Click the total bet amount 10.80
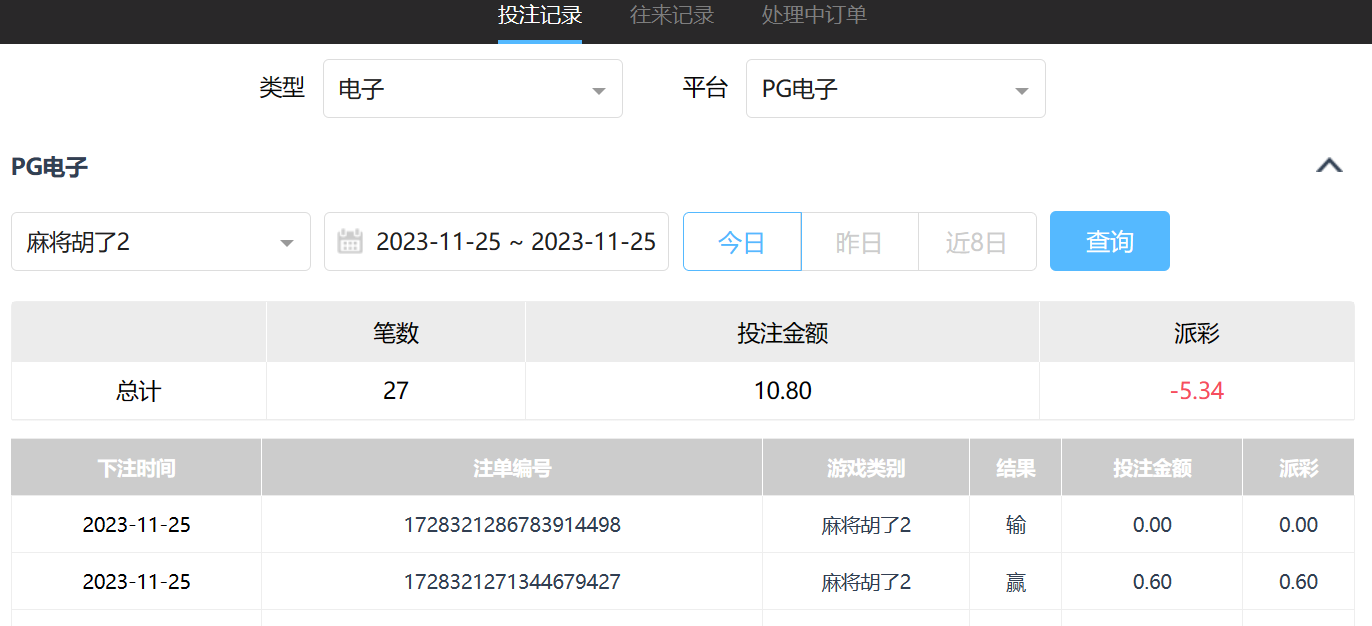Screen dimensions: 1372x626 click(x=783, y=391)
